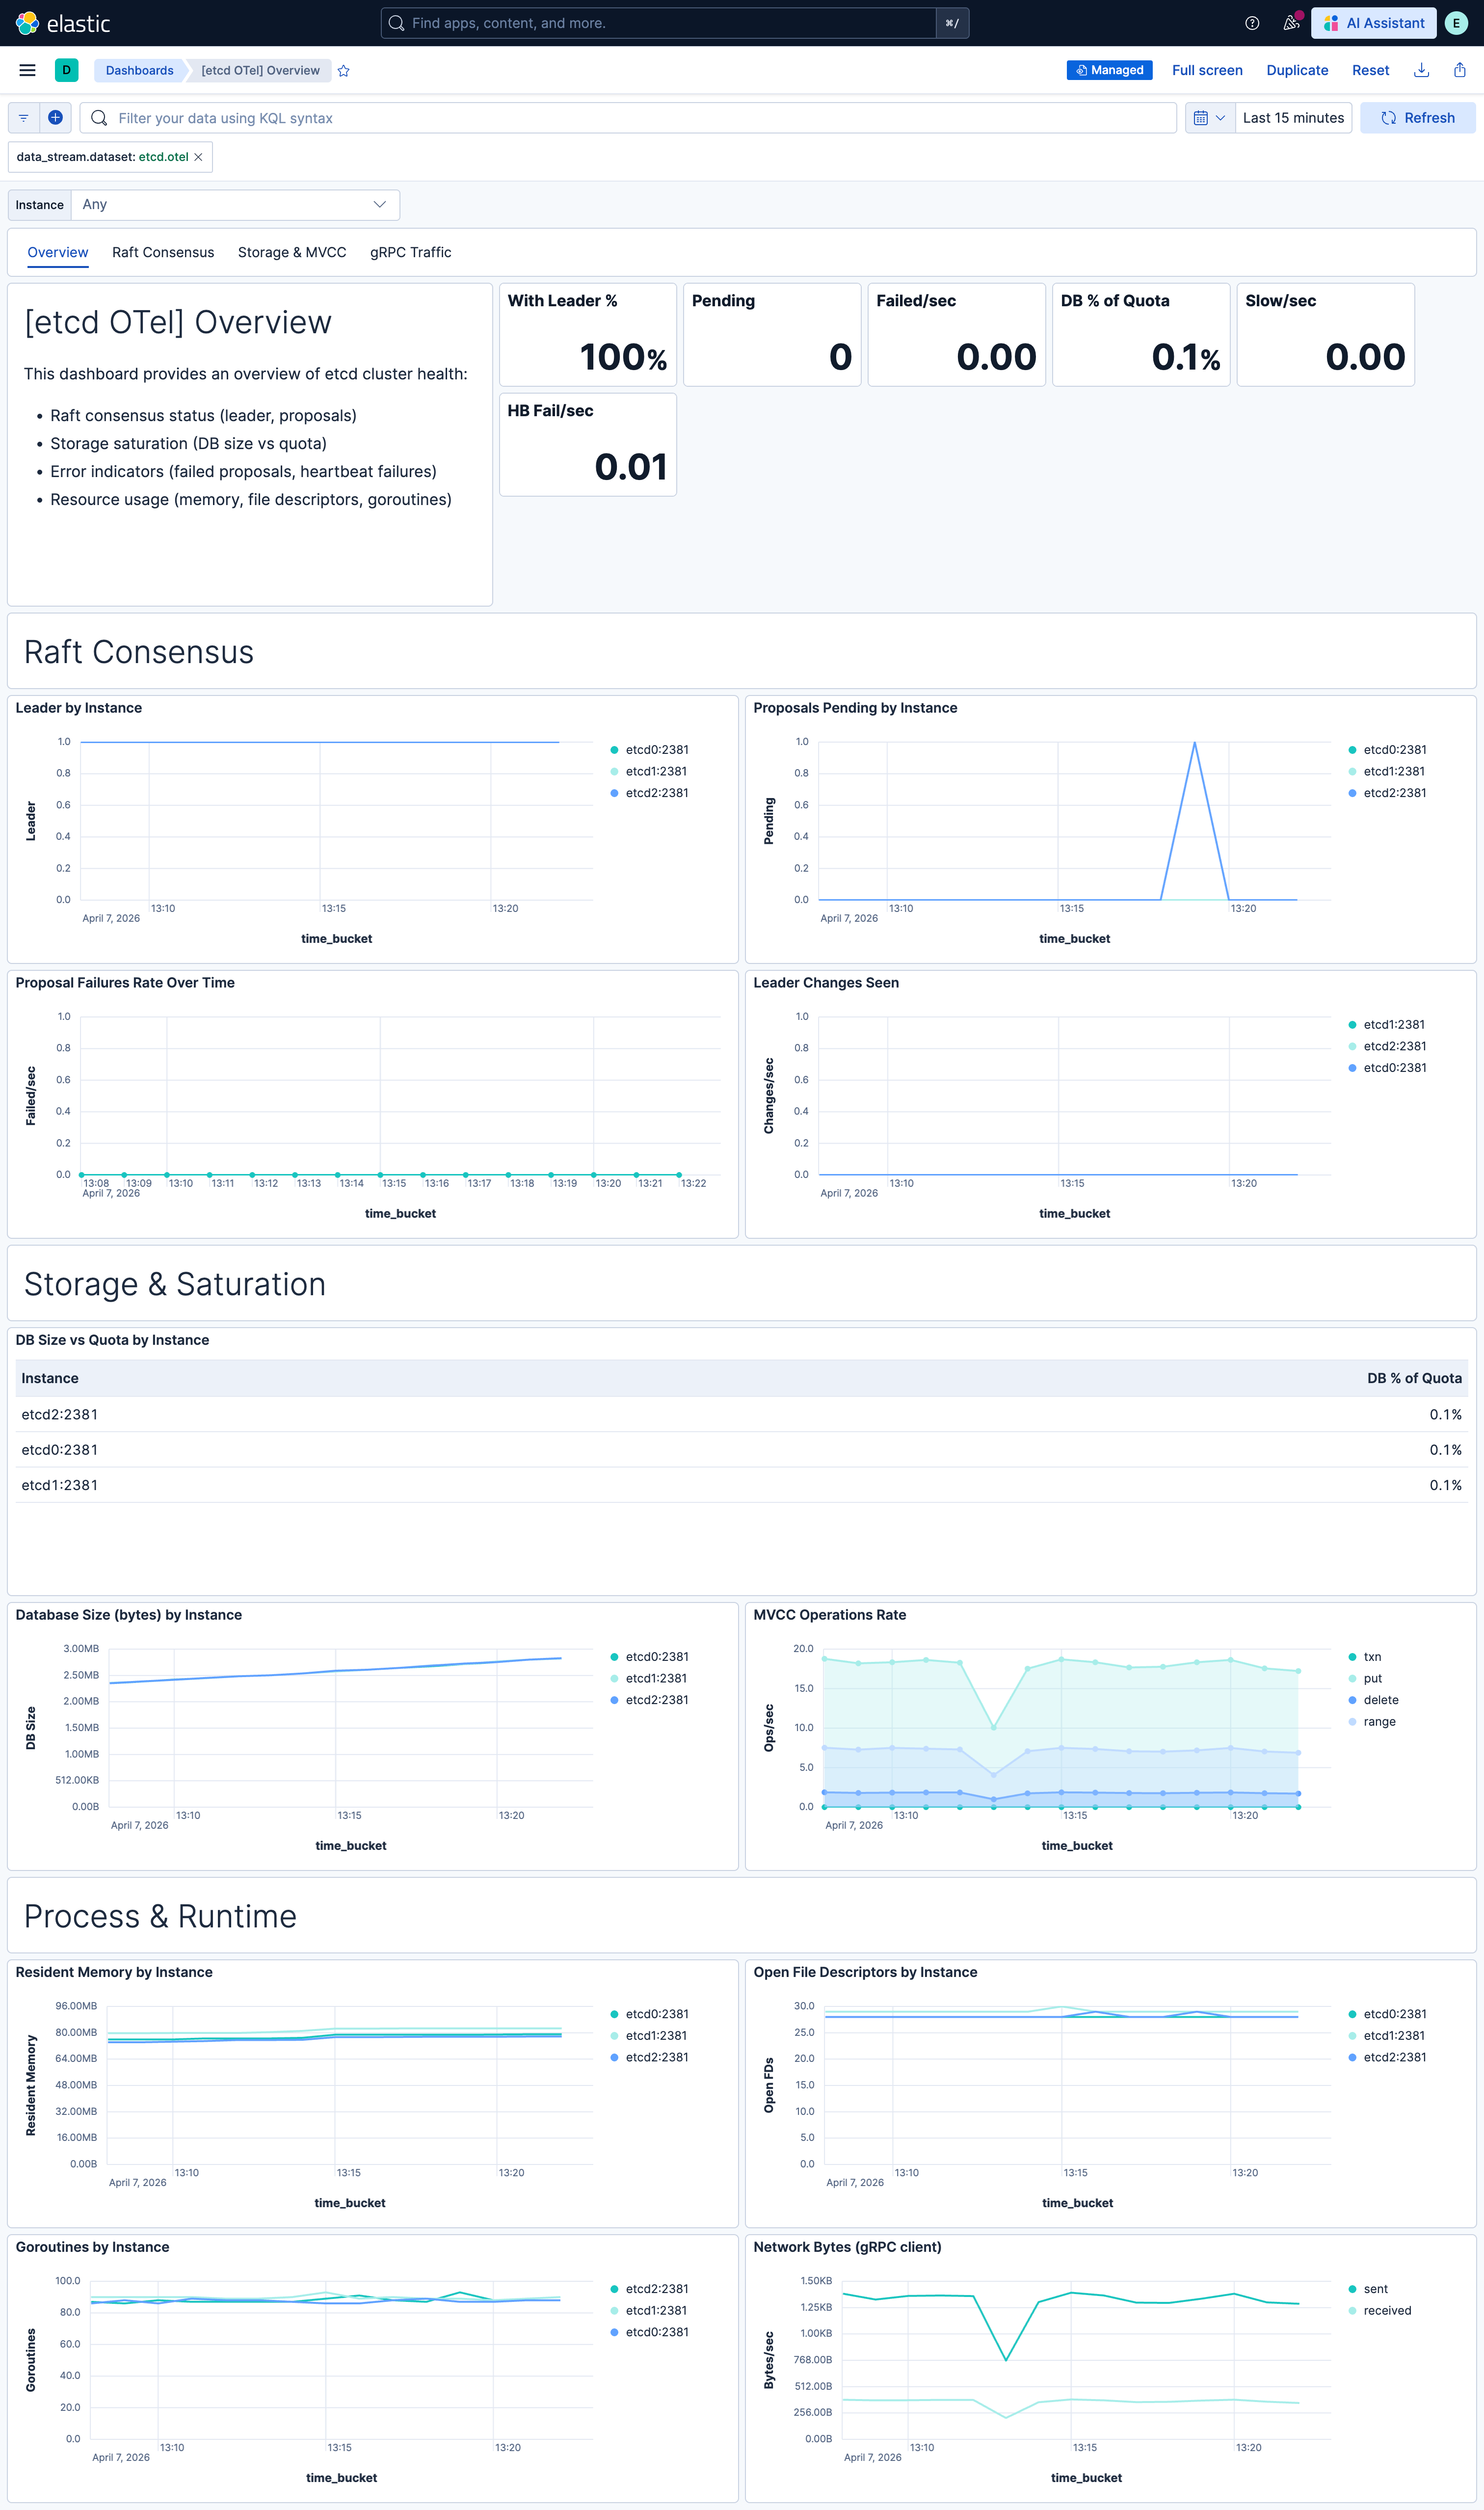Switch to the Raft Consensus tab

(x=162, y=252)
